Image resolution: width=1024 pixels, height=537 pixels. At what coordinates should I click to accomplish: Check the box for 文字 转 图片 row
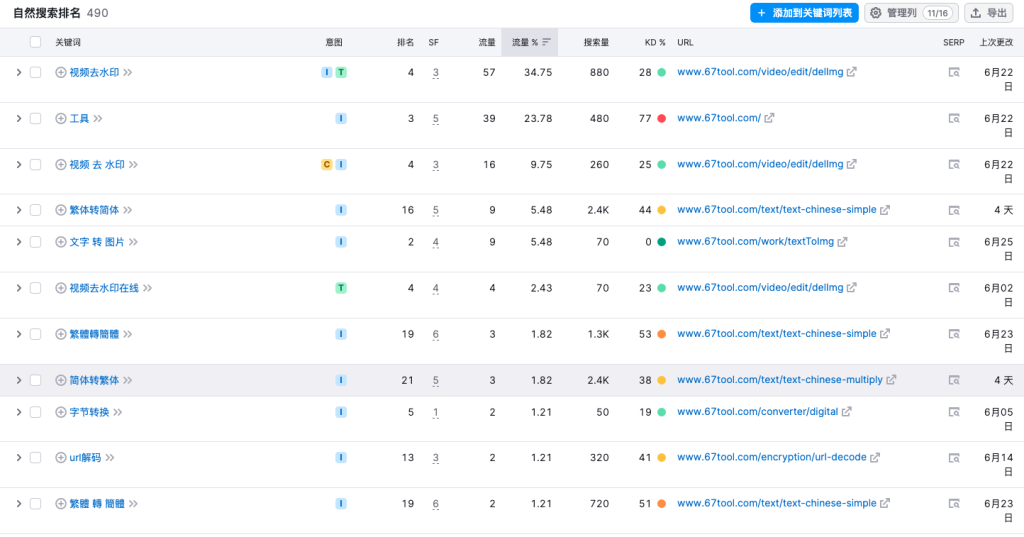(x=35, y=242)
